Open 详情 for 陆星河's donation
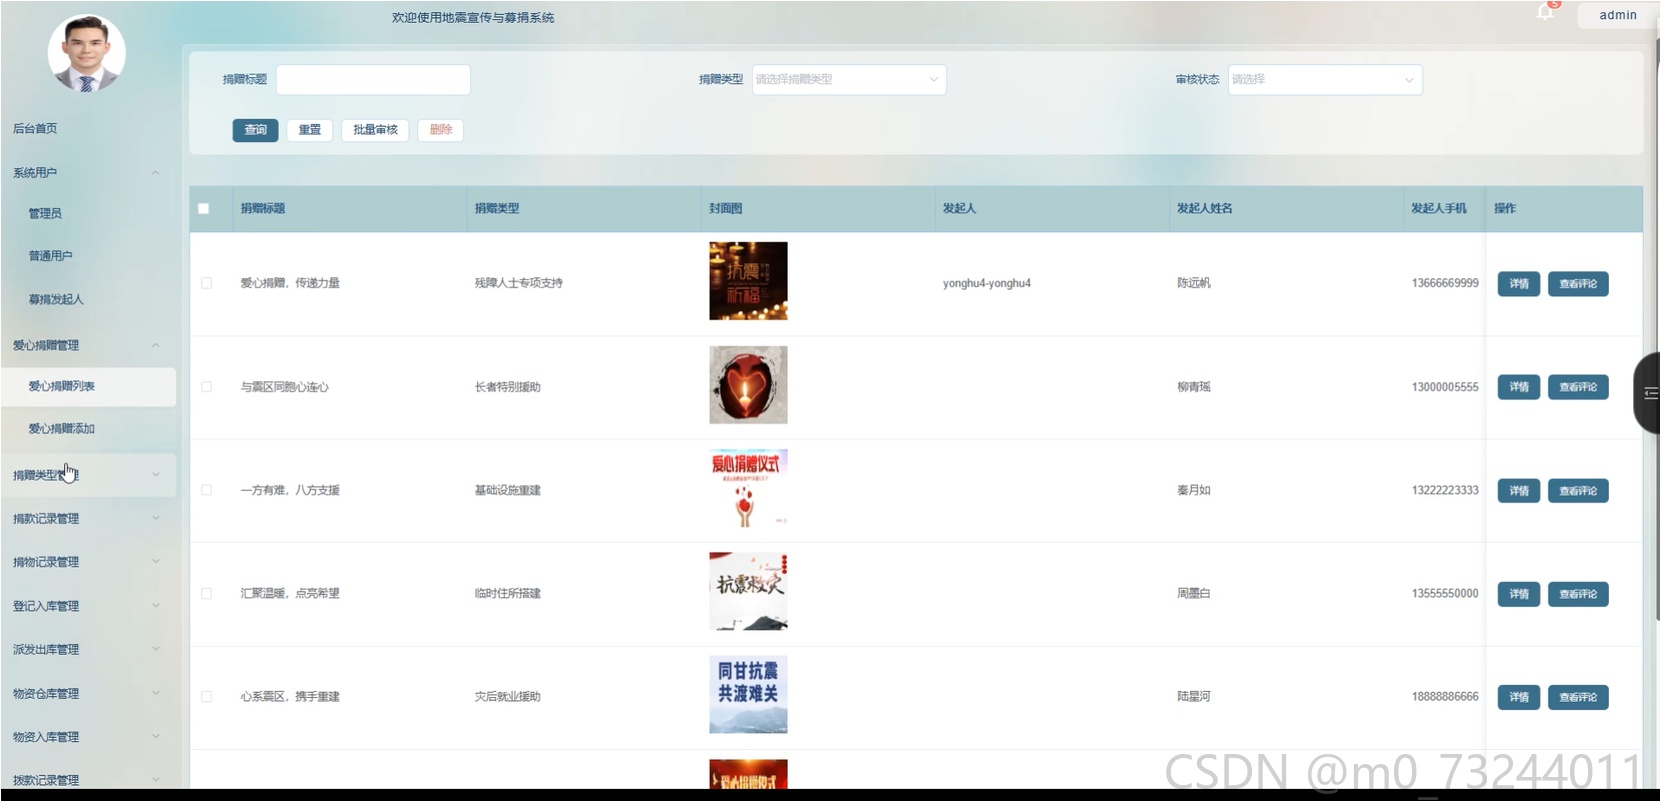The image size is (1661, 802). pos(1519,697)
